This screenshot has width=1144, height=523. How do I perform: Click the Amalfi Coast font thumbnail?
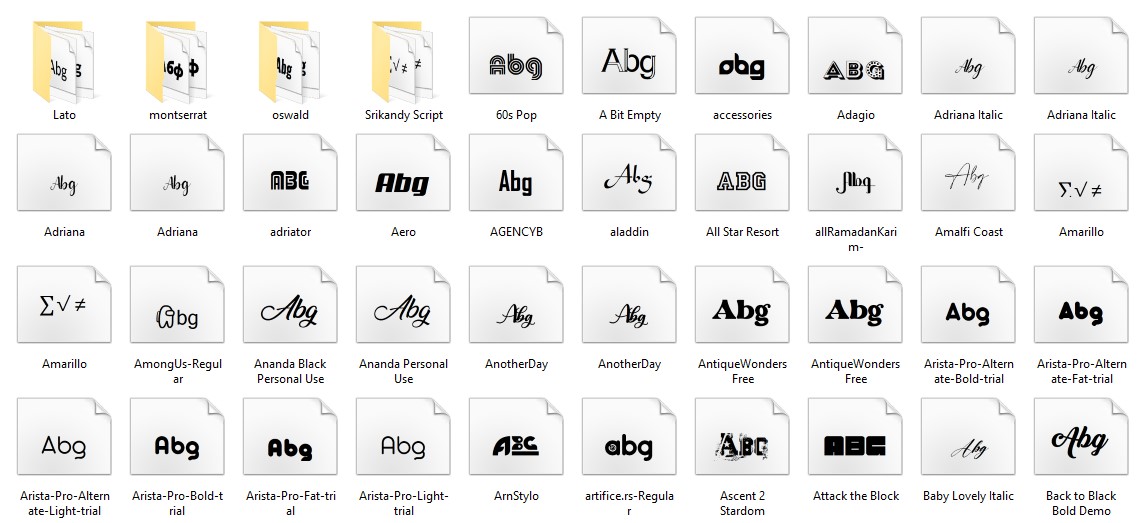point(968,181)
